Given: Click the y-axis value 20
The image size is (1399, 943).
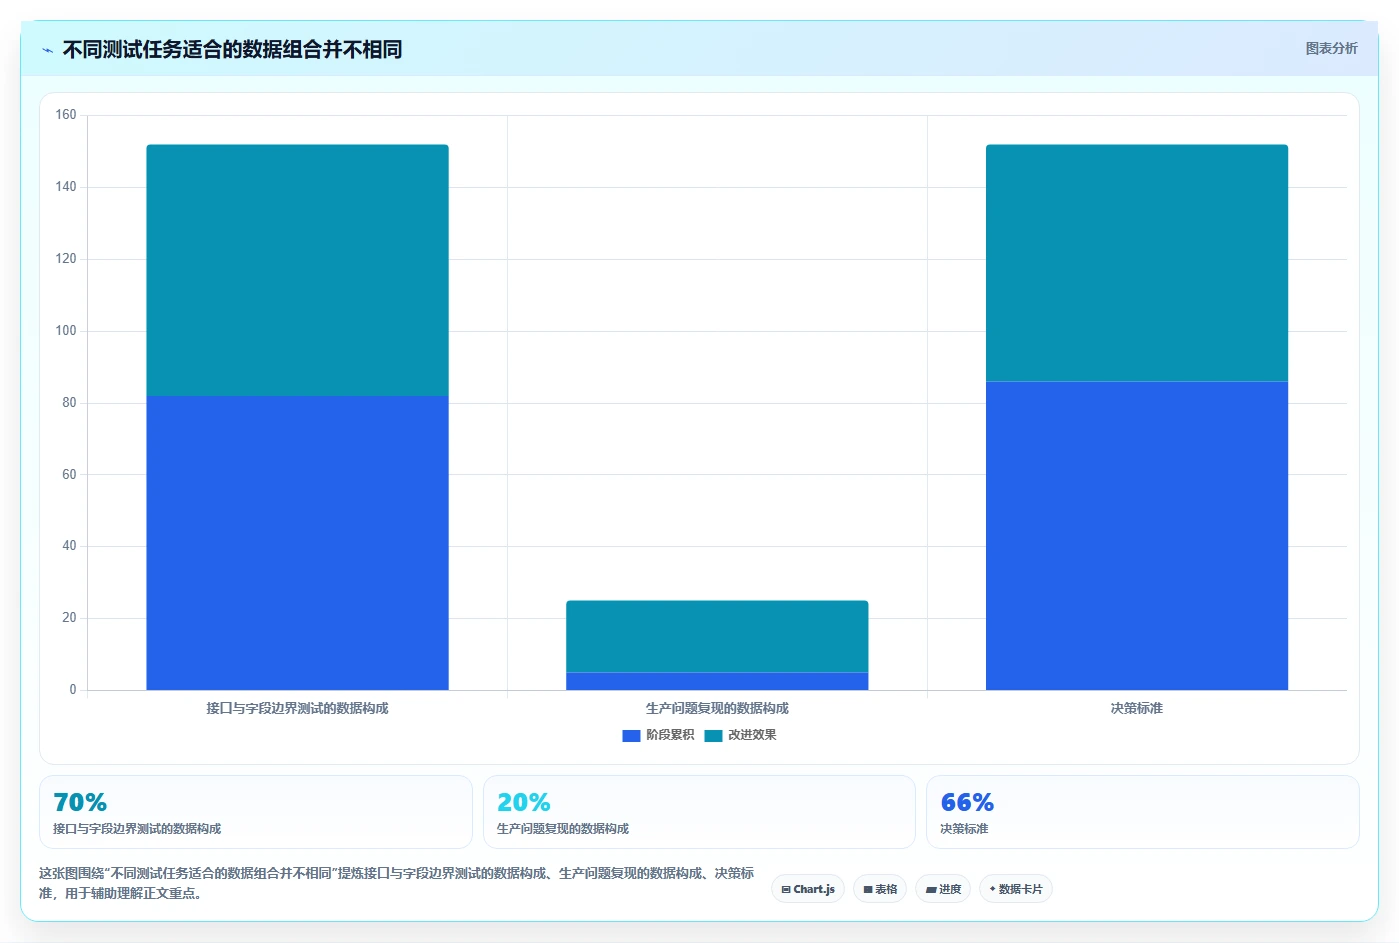Looking at the screenshot, I should point(69,618).
